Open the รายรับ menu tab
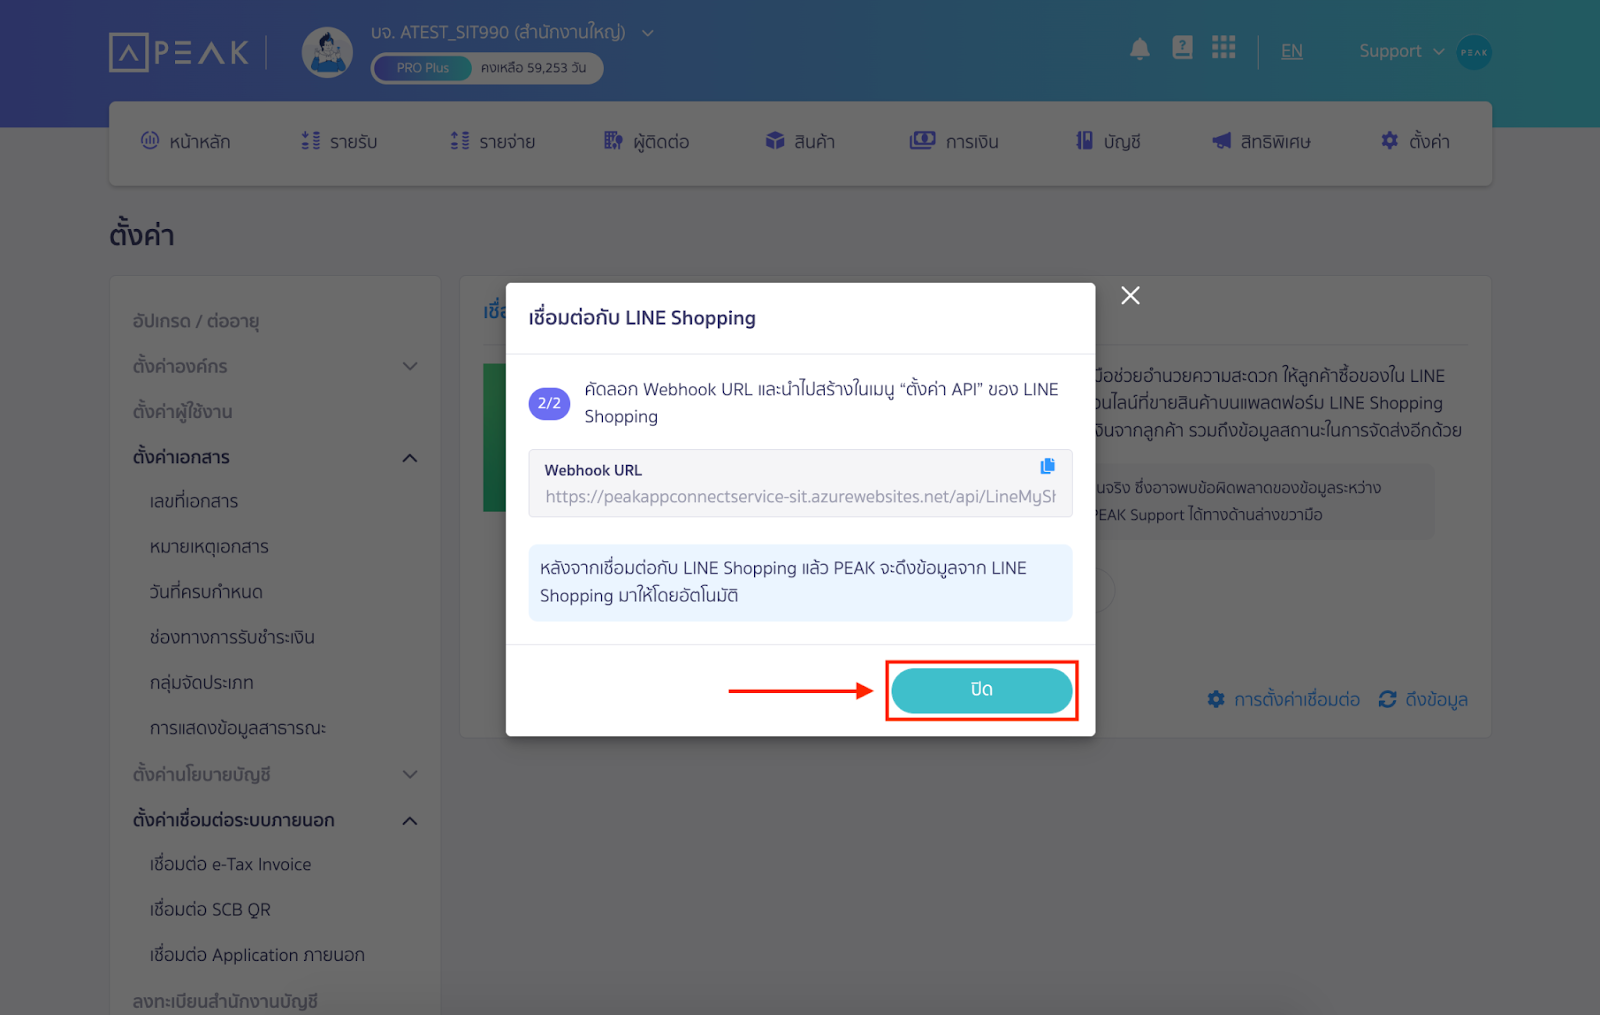Viewport: 1600px width, 1015px height. tap(340, 142)
